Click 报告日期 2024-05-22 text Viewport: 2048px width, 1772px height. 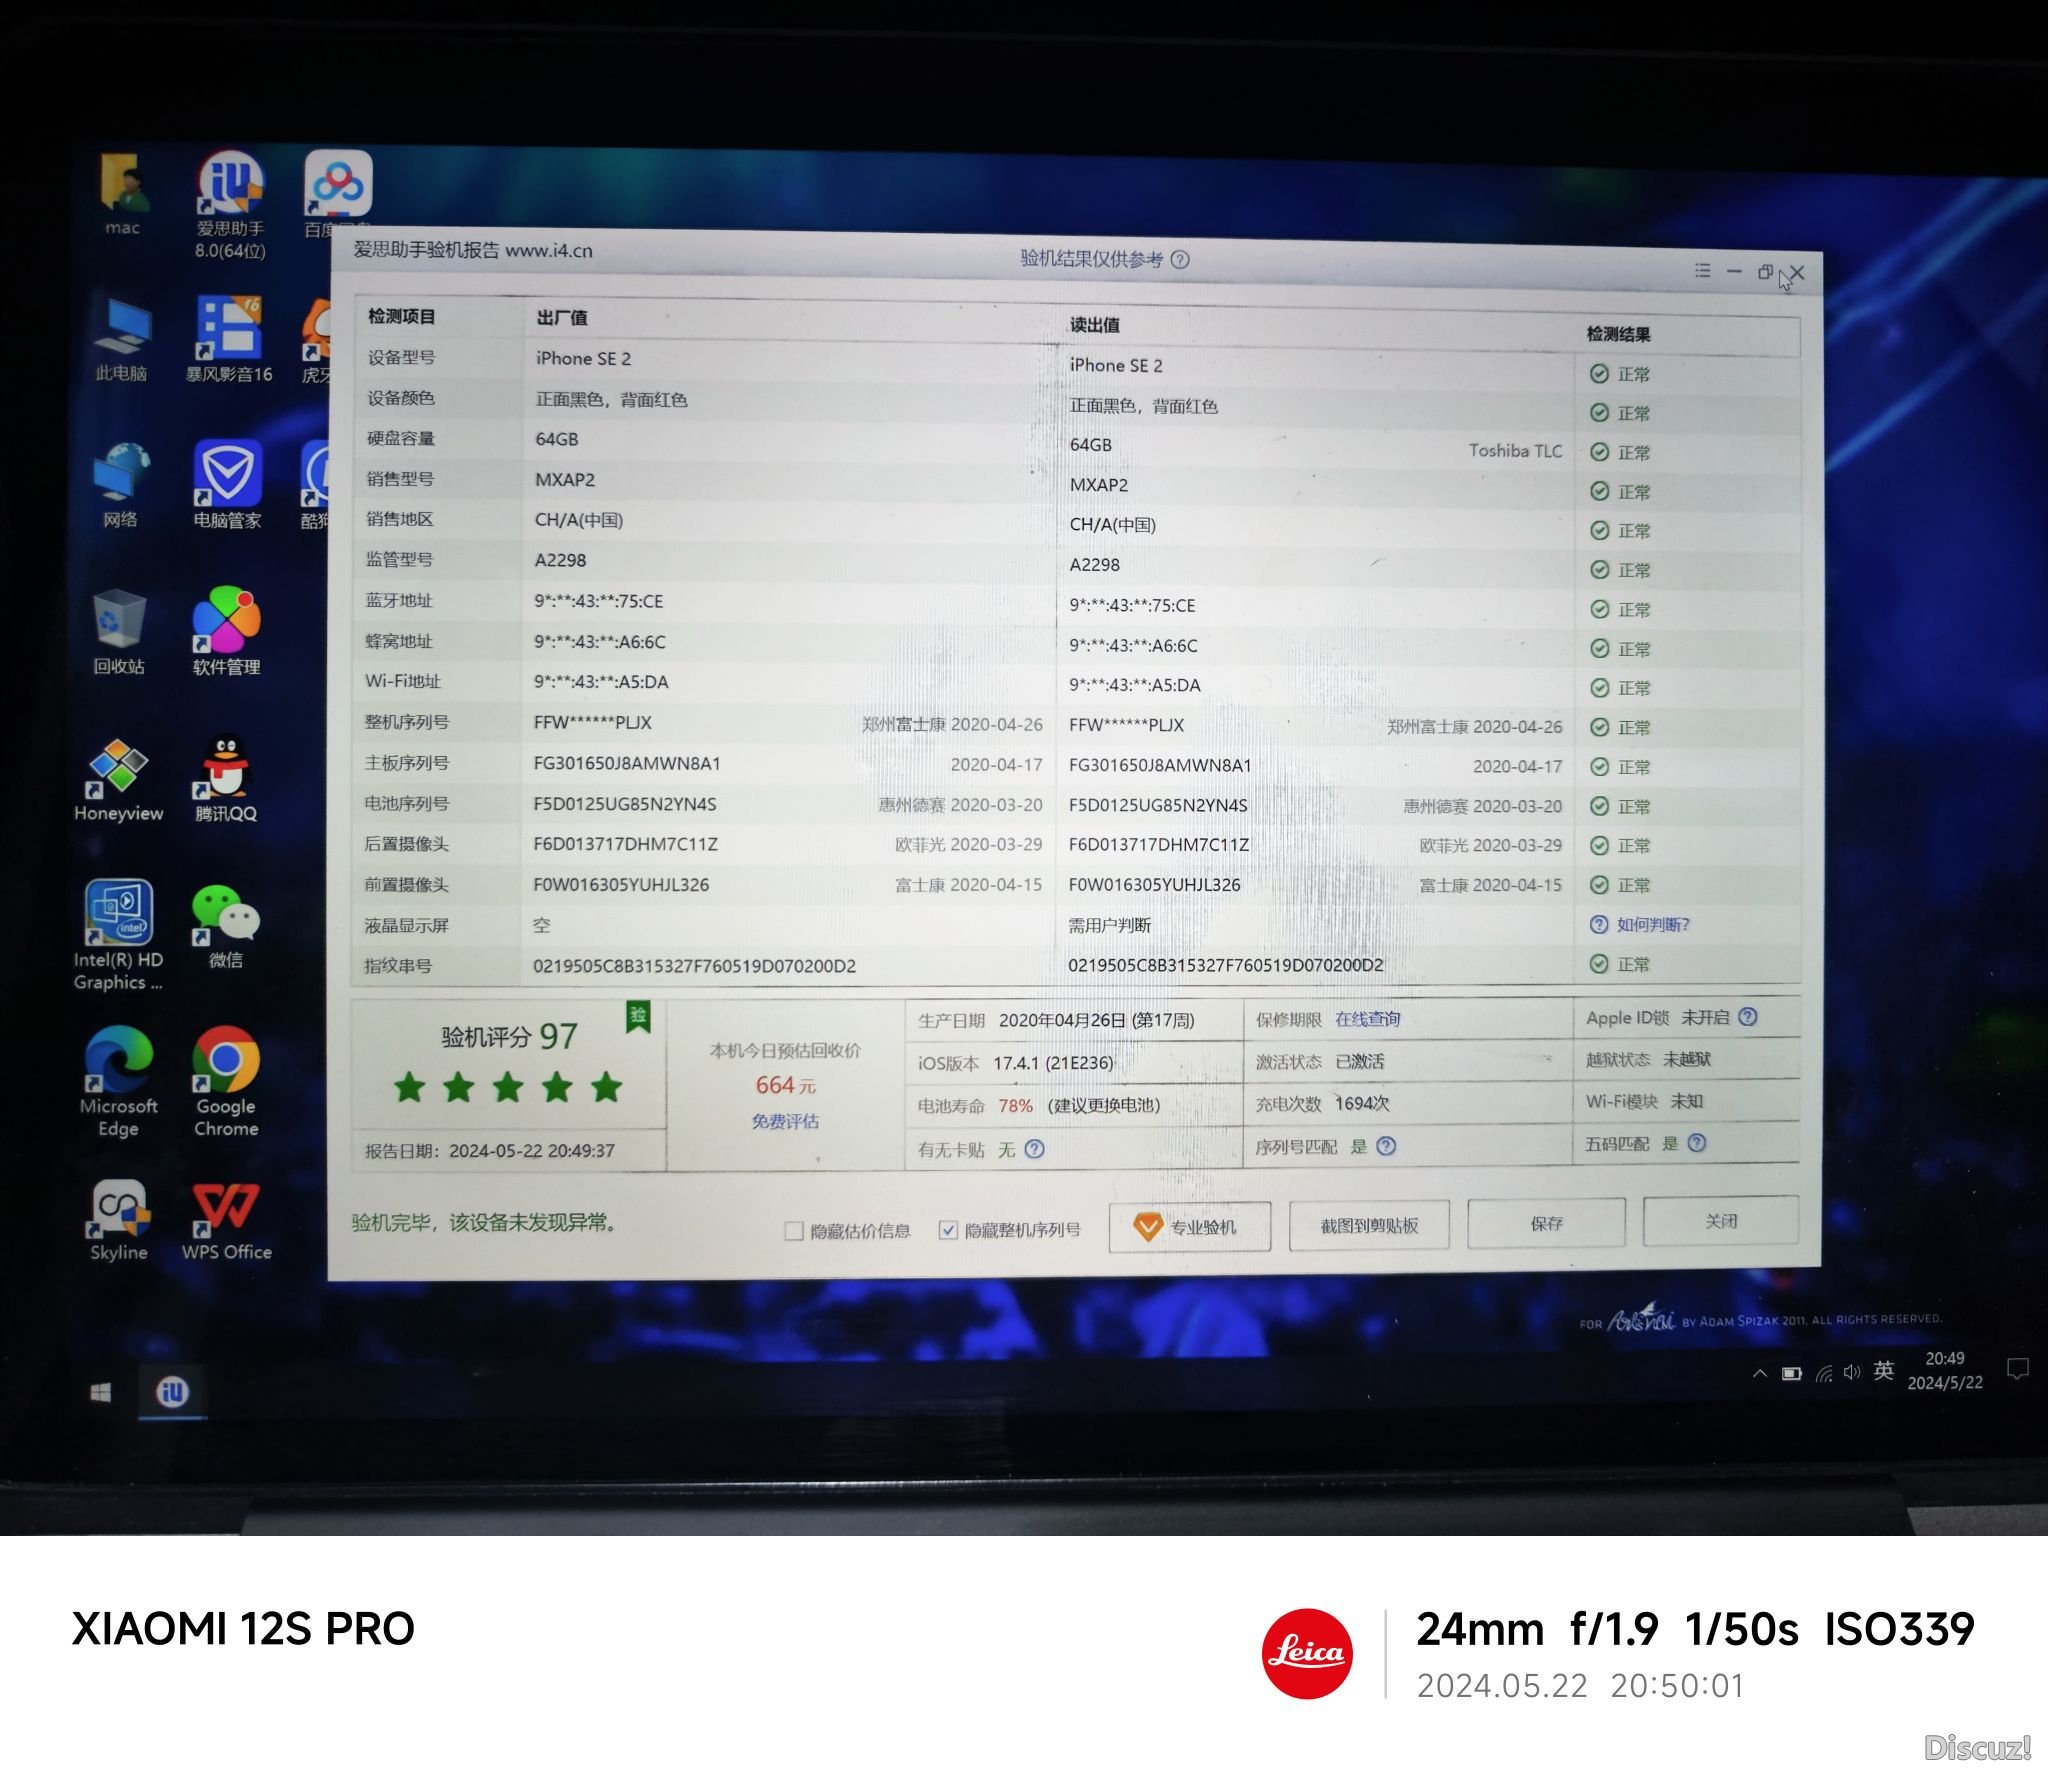[490, 1151]
